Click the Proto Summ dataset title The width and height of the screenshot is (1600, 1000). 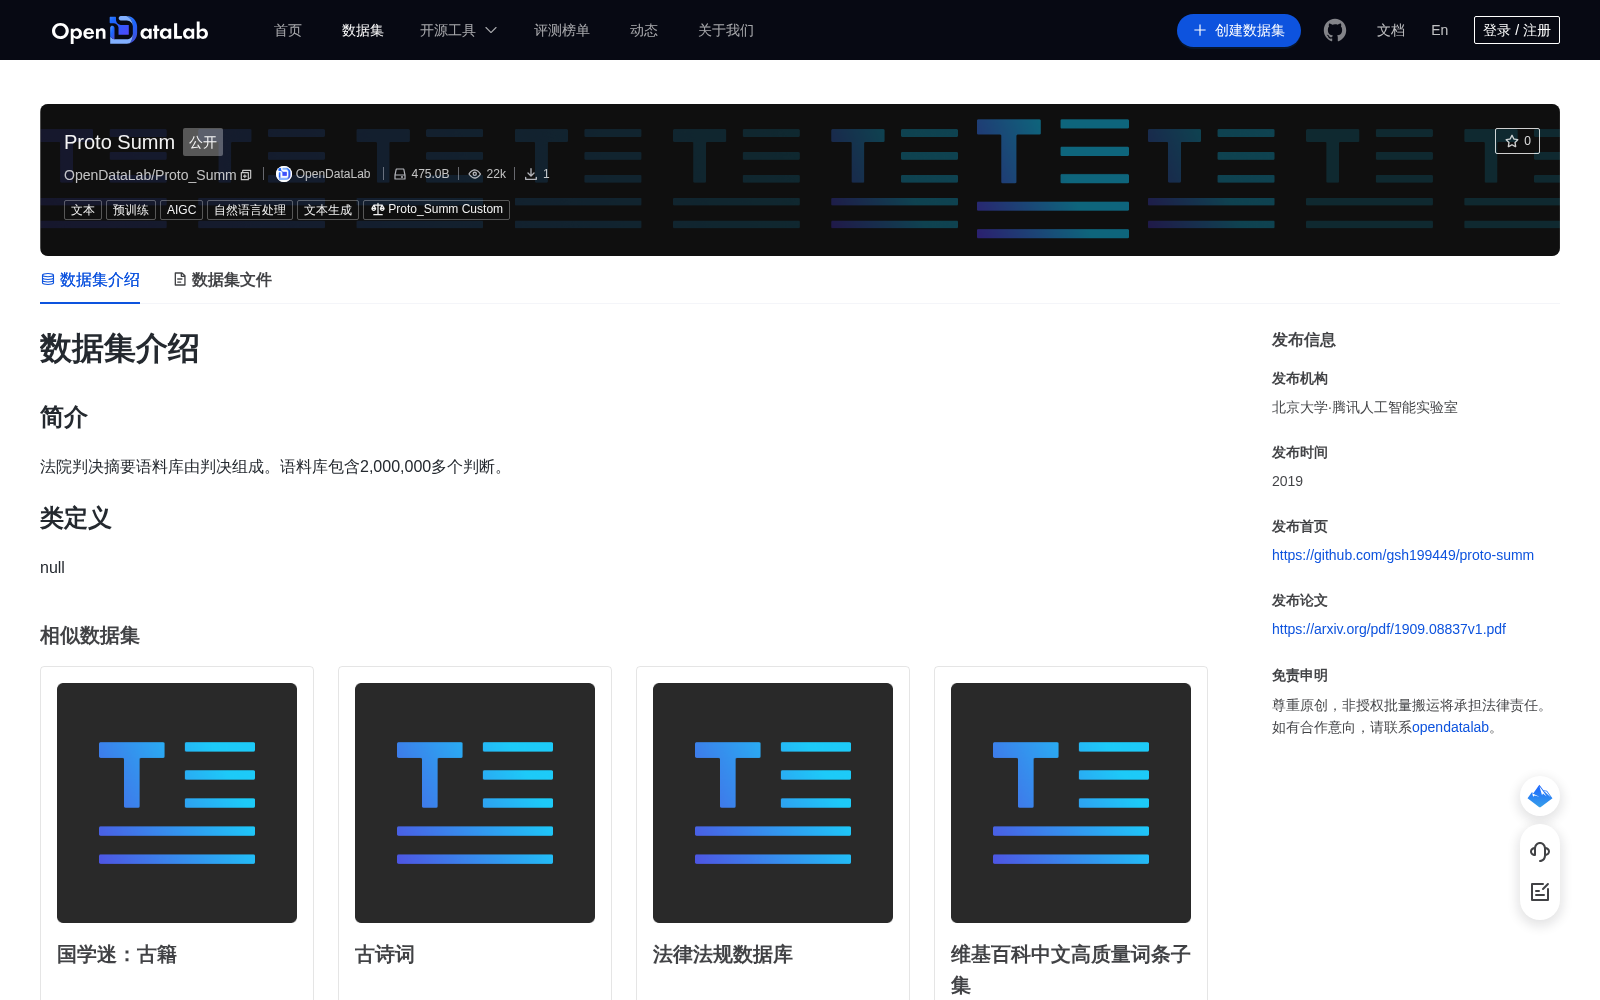point(119,142)
